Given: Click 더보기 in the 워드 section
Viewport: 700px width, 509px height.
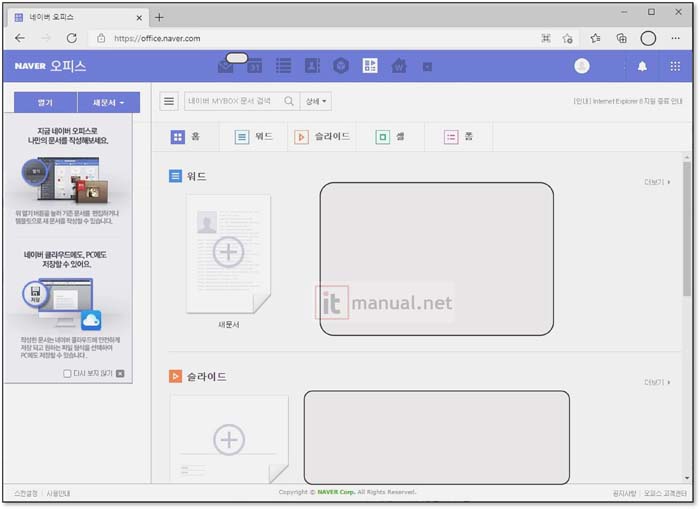Looking at the screenshot, I should pyautogui.click(x=657, y=182).
